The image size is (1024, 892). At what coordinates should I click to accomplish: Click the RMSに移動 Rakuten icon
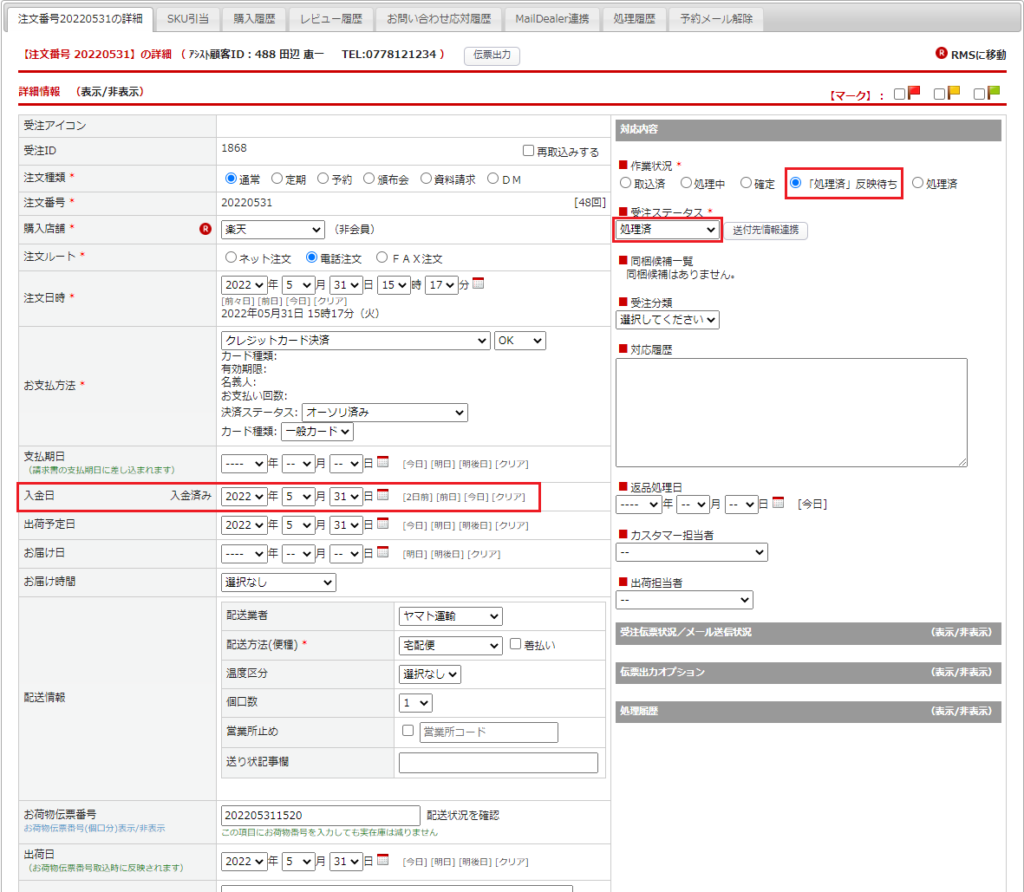coord(941,54)
